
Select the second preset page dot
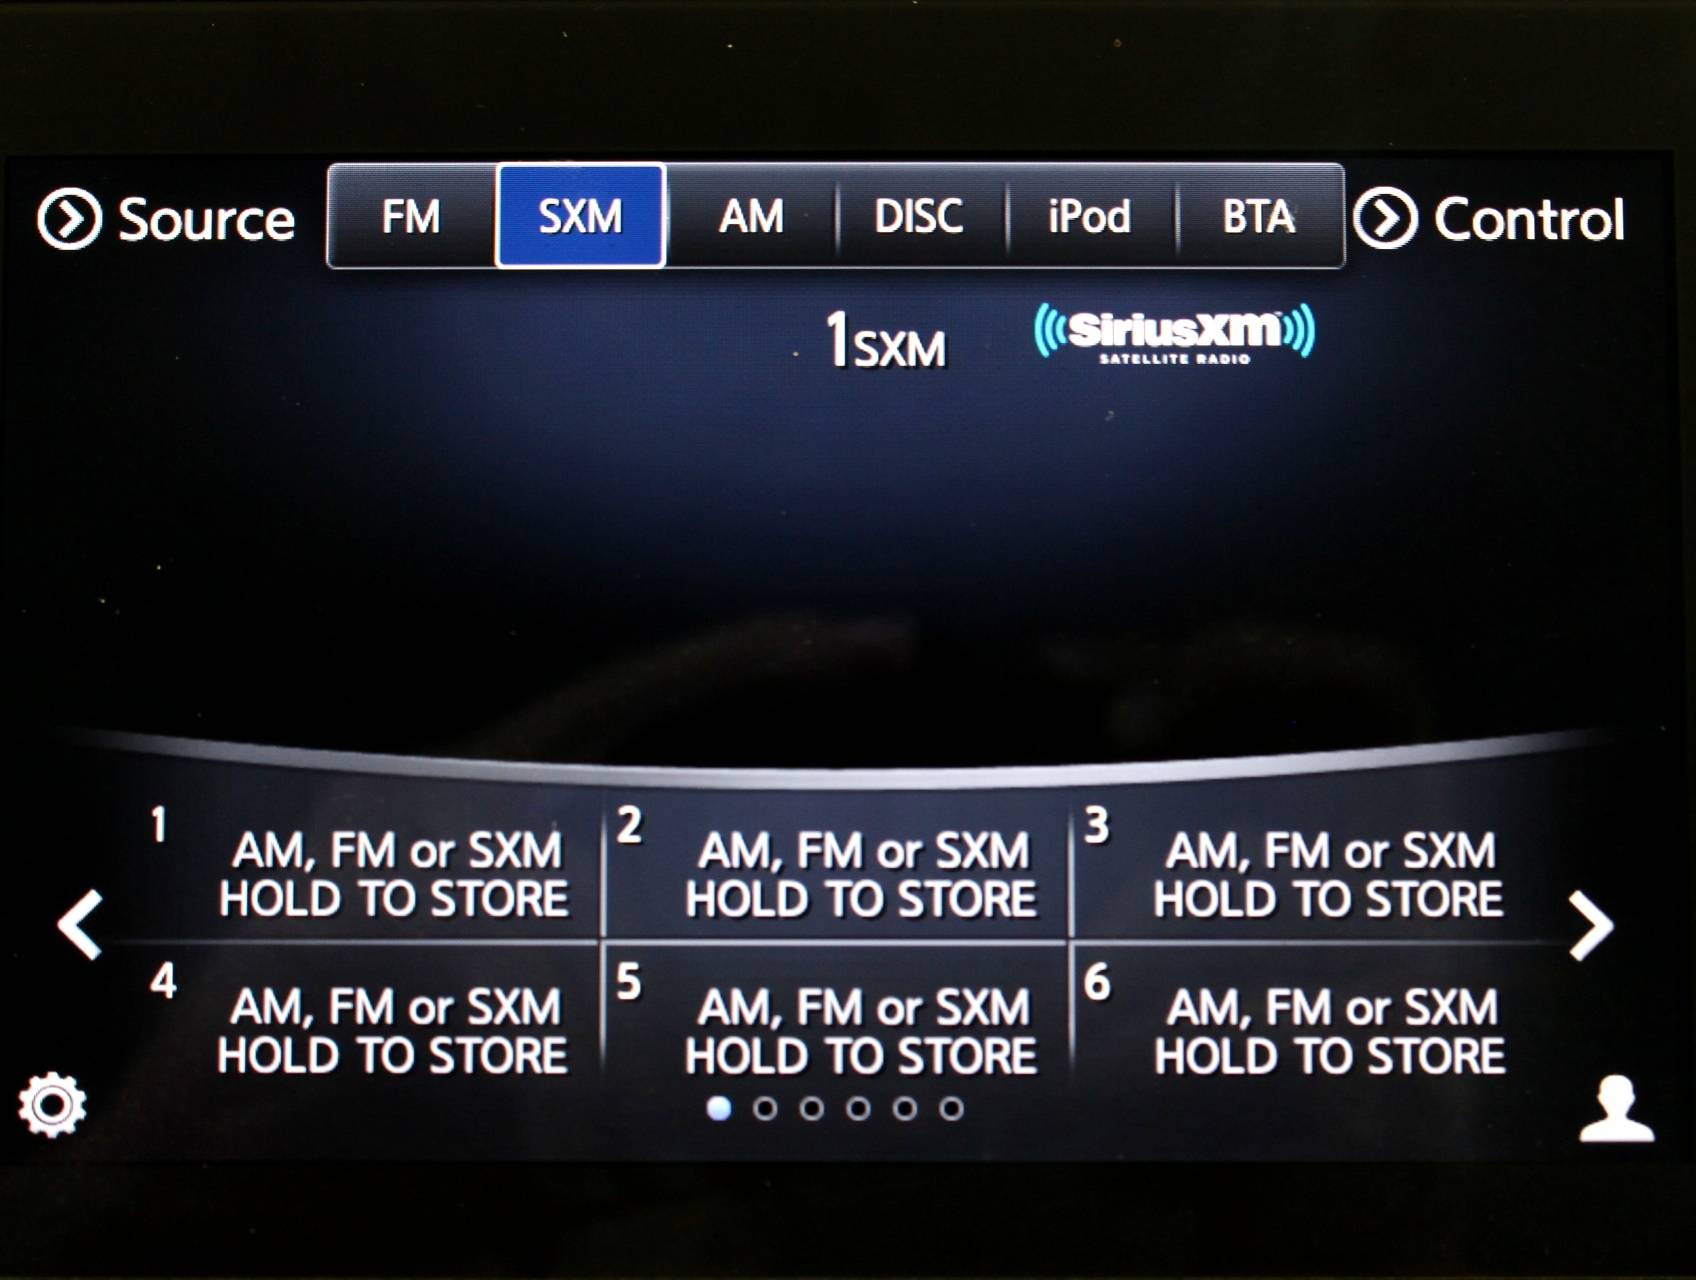[x=765, y=1108]
